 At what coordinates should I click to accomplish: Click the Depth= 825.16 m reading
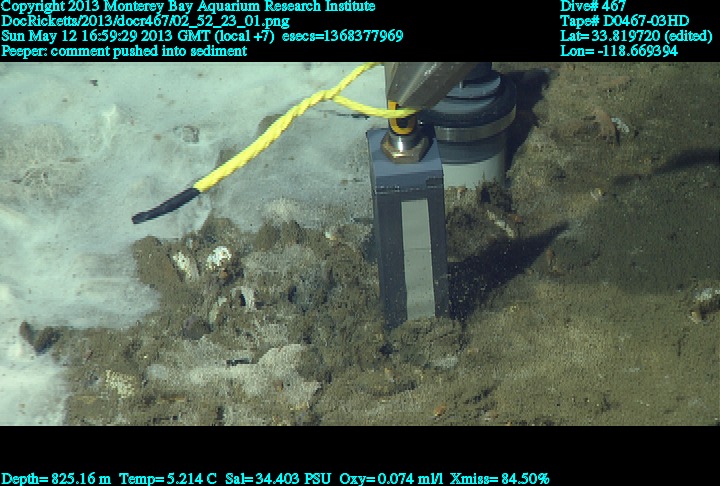[56, 479]
